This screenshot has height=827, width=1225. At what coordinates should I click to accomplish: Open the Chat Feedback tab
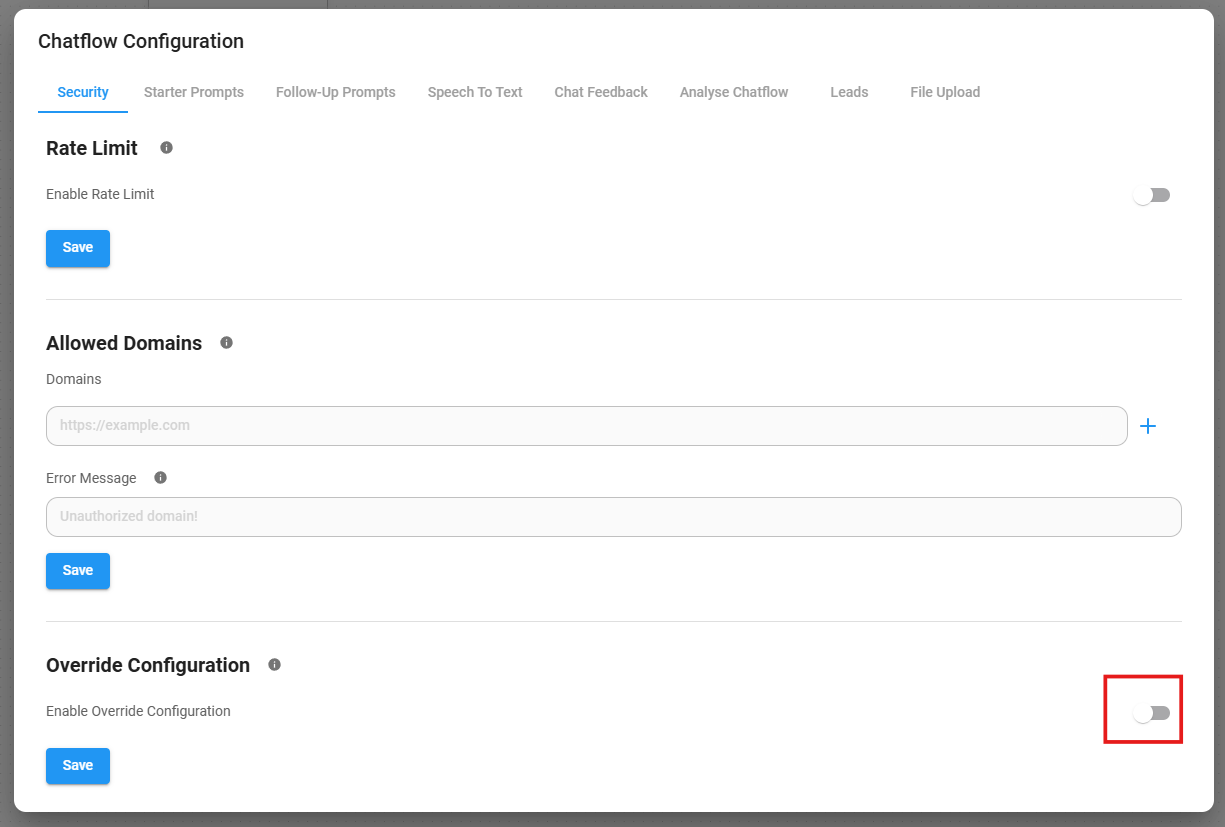tap(601, 92)
